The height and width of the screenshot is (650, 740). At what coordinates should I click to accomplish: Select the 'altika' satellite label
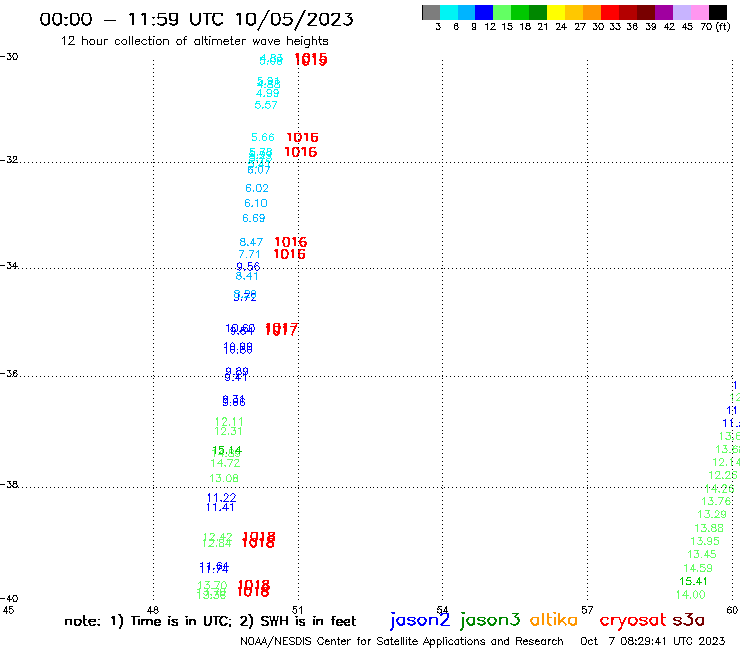(x=554, y=619)
